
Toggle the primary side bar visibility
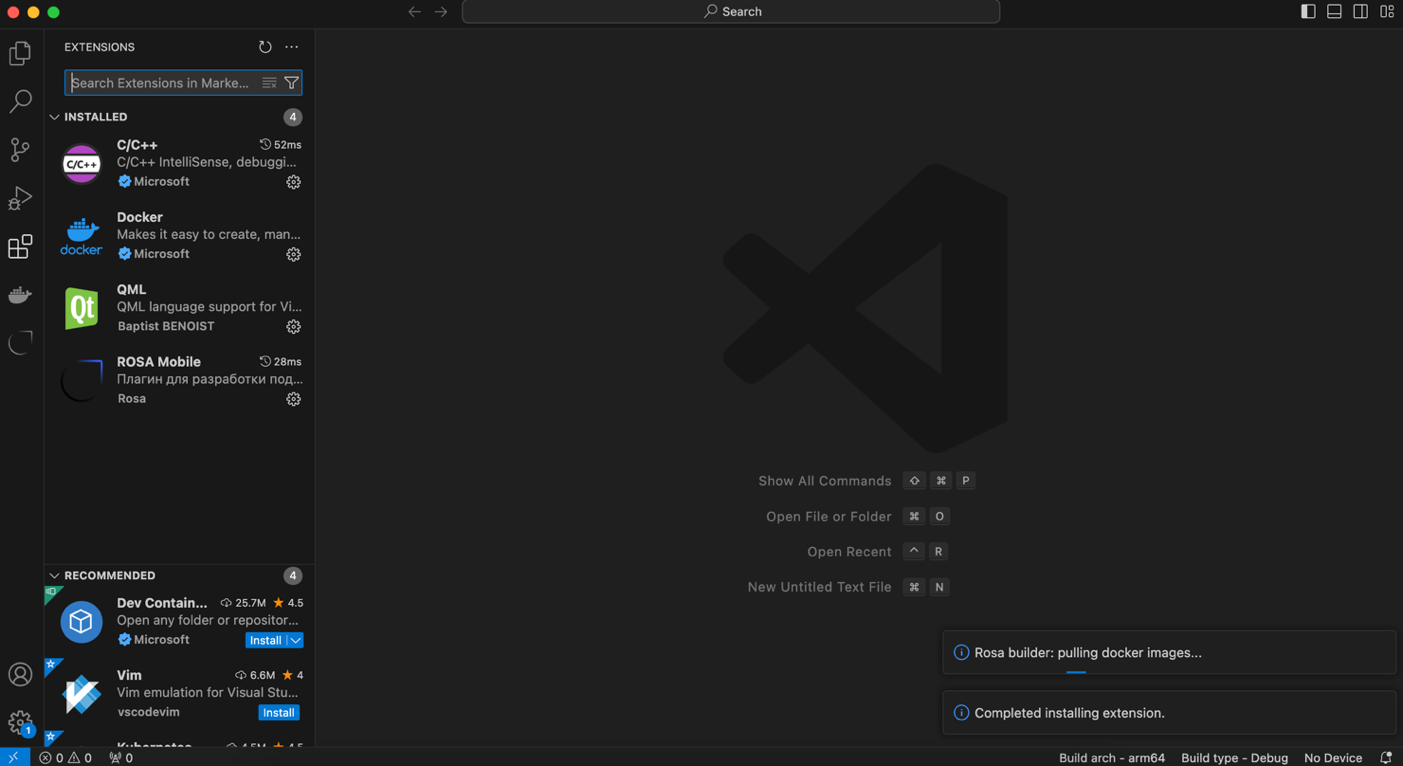click(1308, 11)
